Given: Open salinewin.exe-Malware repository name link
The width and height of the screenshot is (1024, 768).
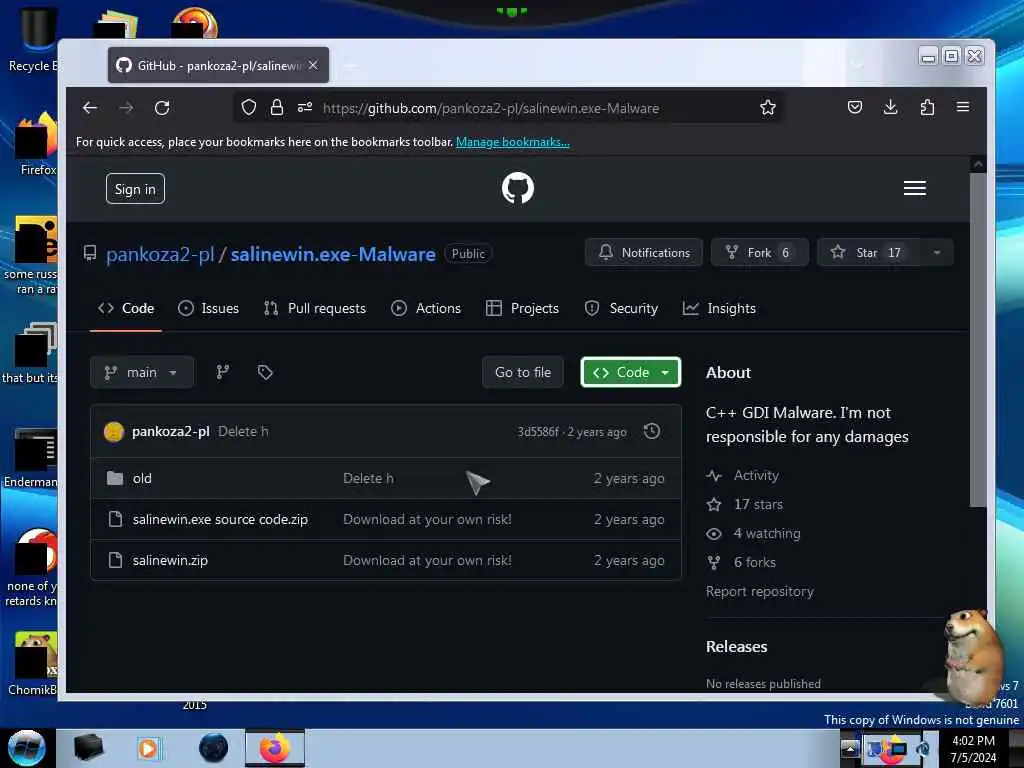Looking at the screenshot, I should [333, 254].
